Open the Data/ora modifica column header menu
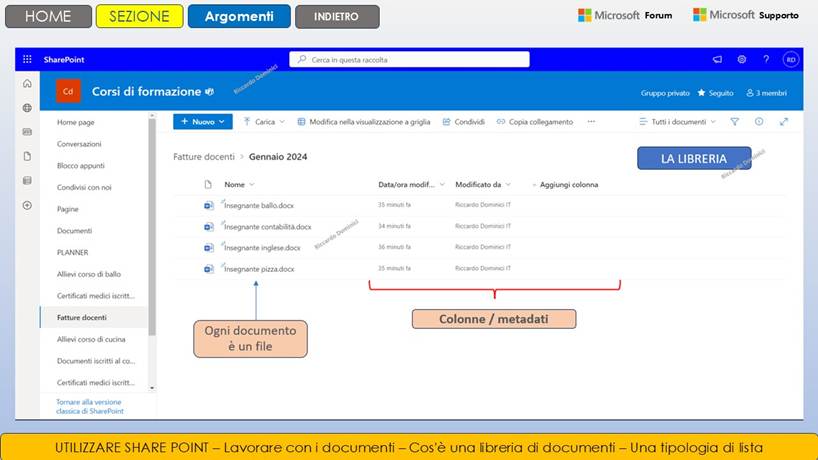The width and height of the screenshot is (818, 460). (x=411, y=184)
